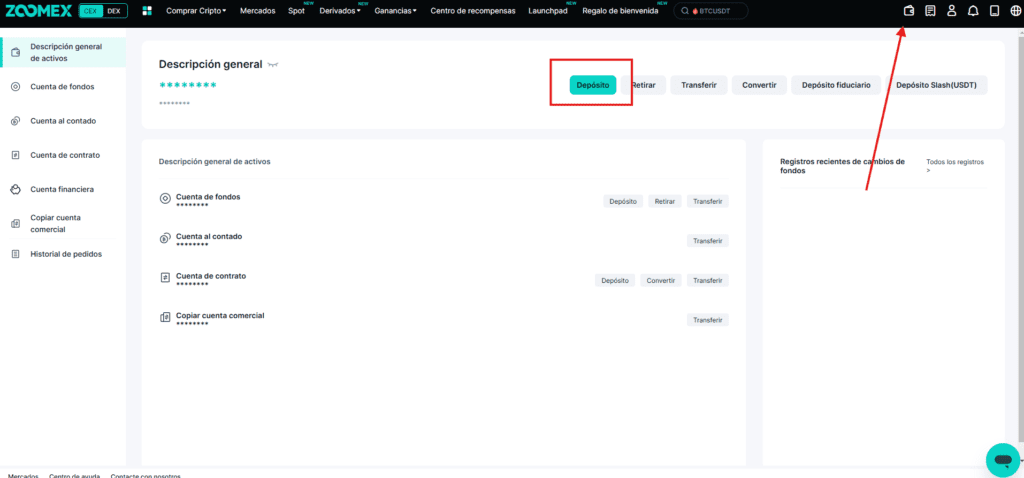Open the apps grid icon beside DEX
1024x478 pixels.
pos(147,11)
